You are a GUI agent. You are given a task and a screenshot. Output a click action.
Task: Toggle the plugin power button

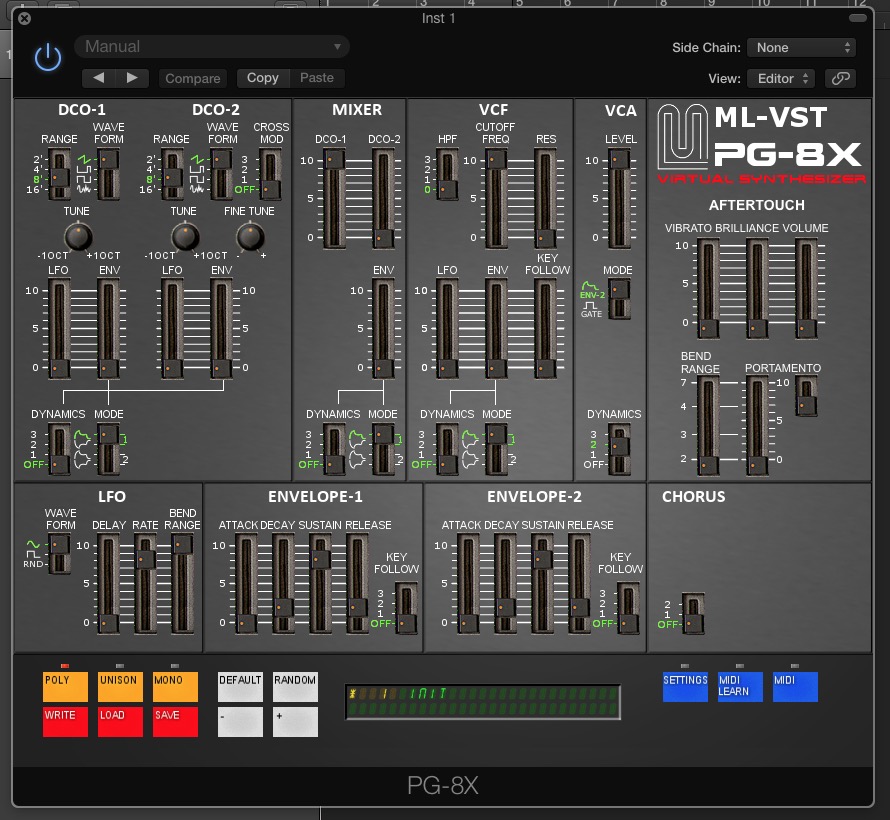pyautogui.click(x=48, y=57)
